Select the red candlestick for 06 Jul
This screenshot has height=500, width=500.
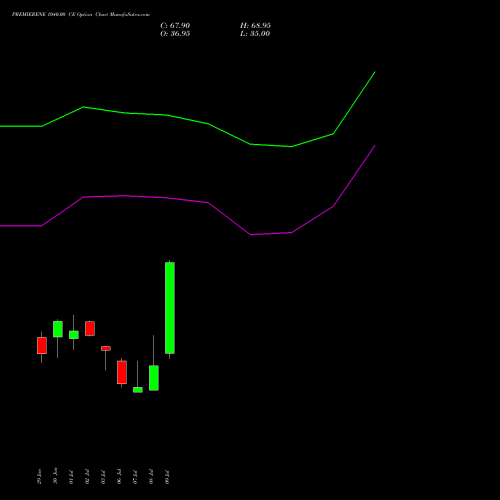[x=122, y=372]
